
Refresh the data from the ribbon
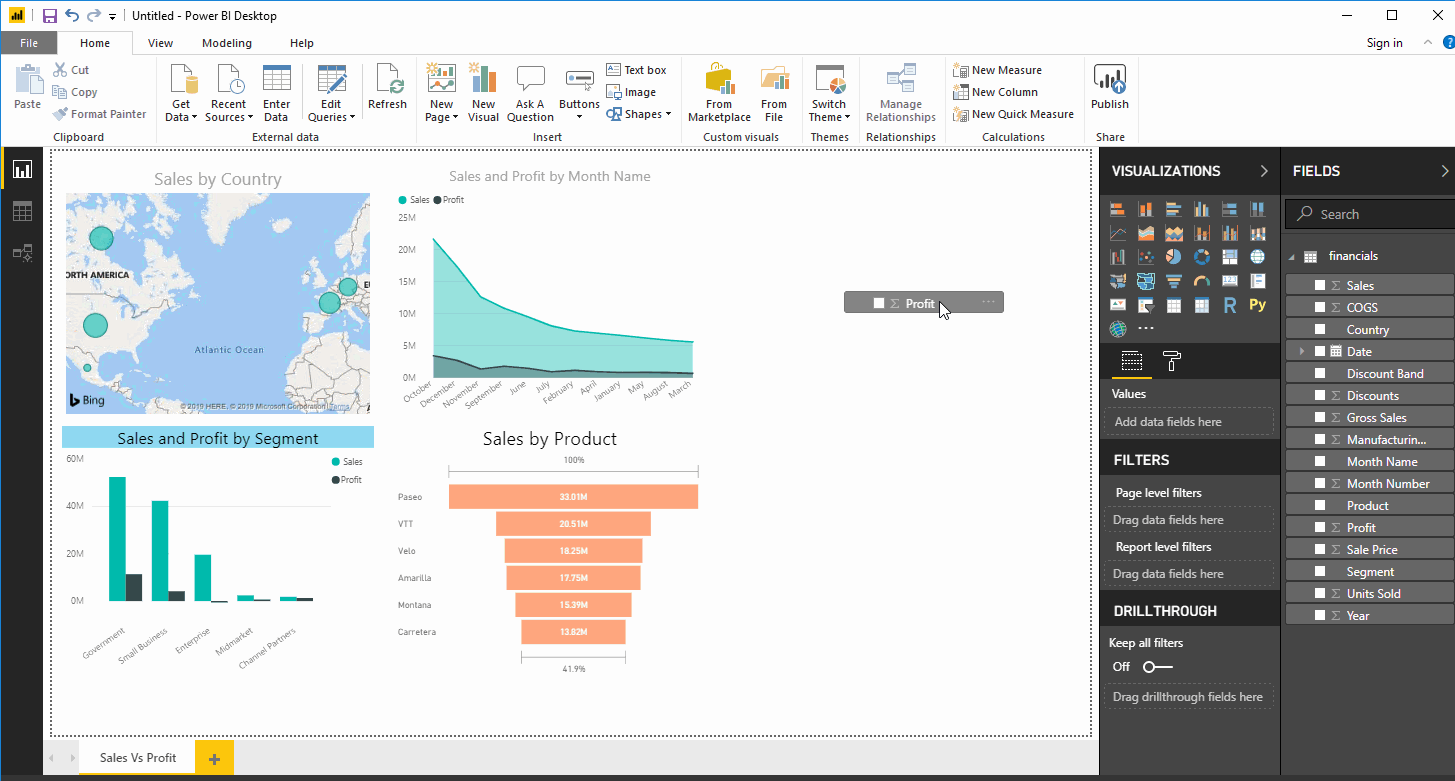pos(387,88)
